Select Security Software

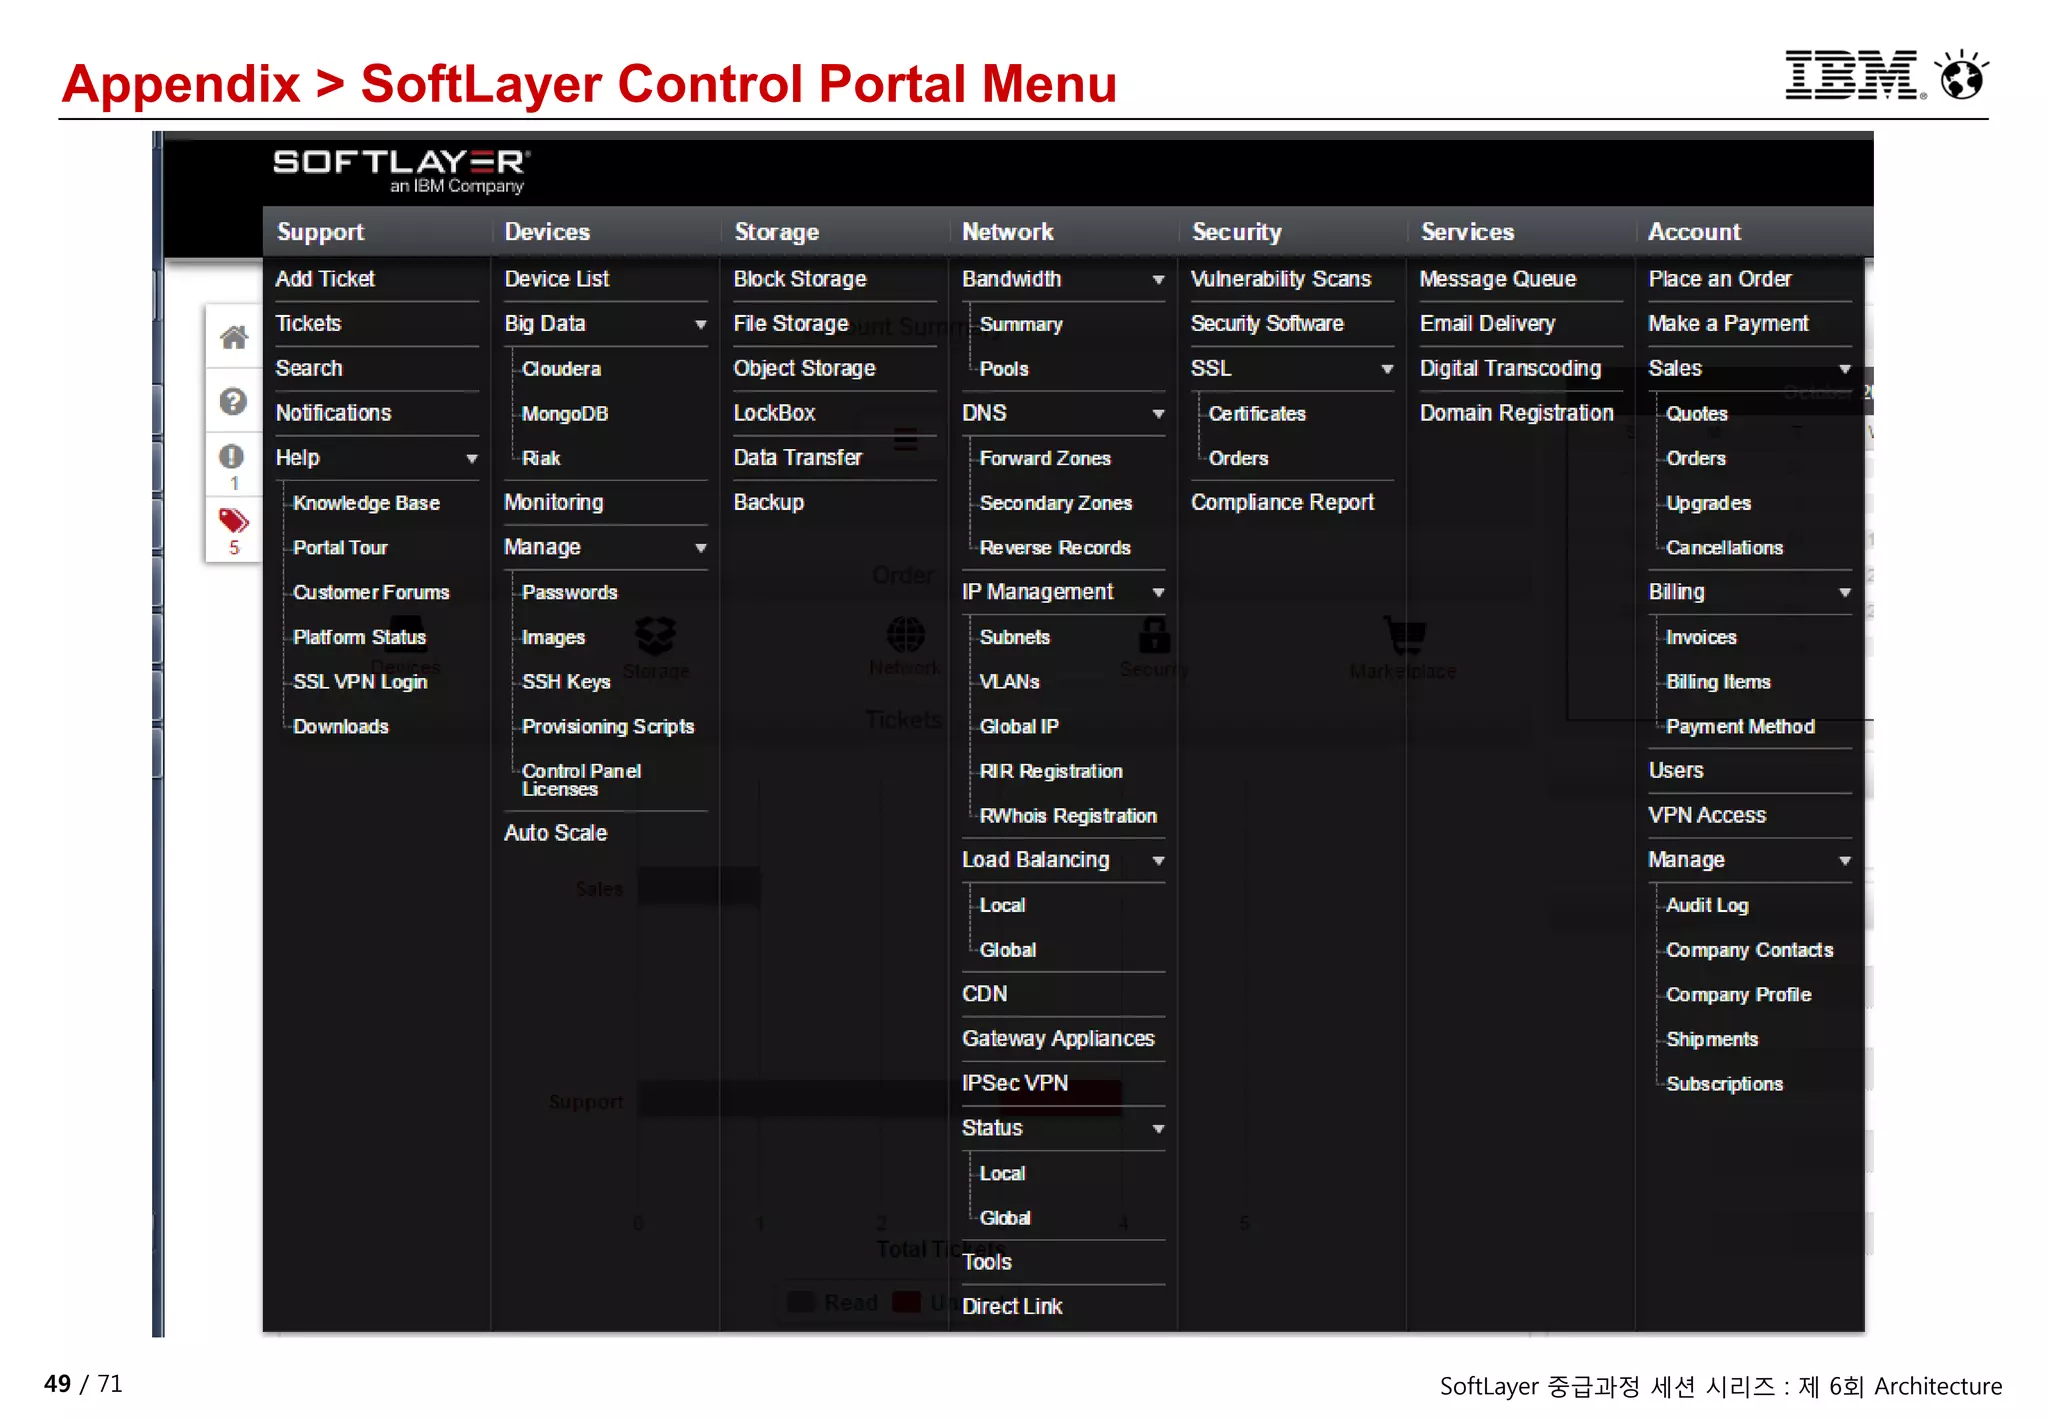click(x=1267, y=324)
